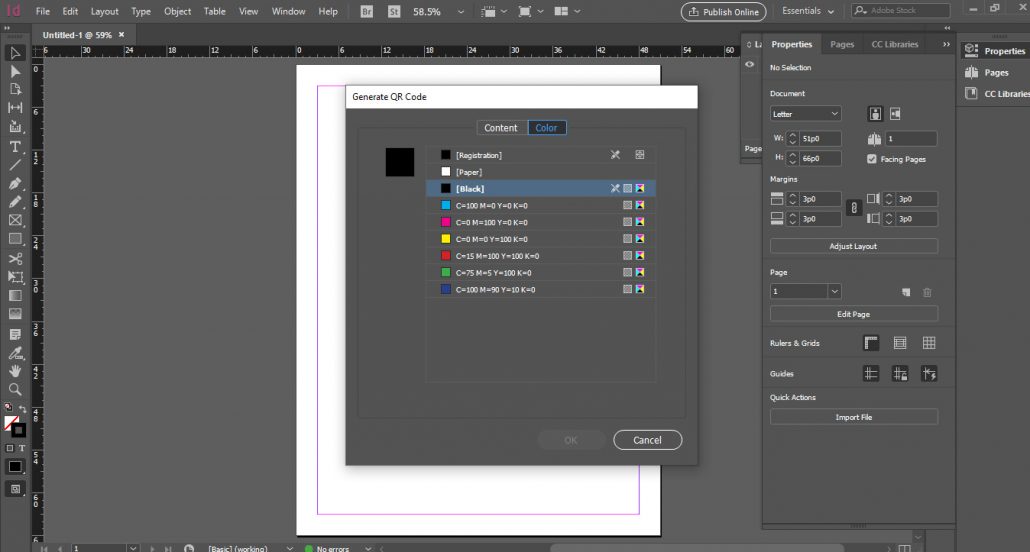Select the [Paper] swatch
This screenshot has height=552, width=1030.
pyautogui.click(x=541, y=172)
